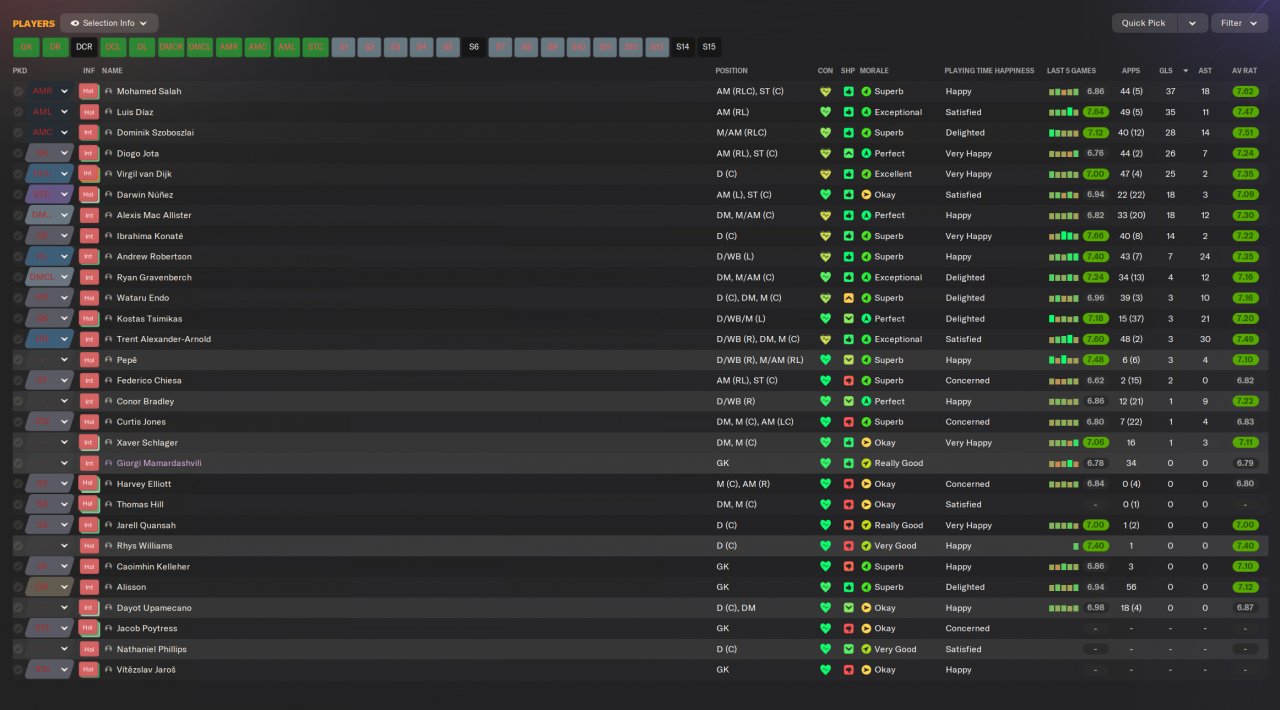The width and height of the screenshot is (1280, 710).
Task: Click the Int status icon for Giorgi Mamardashvili
Action: tap(89, 463)
